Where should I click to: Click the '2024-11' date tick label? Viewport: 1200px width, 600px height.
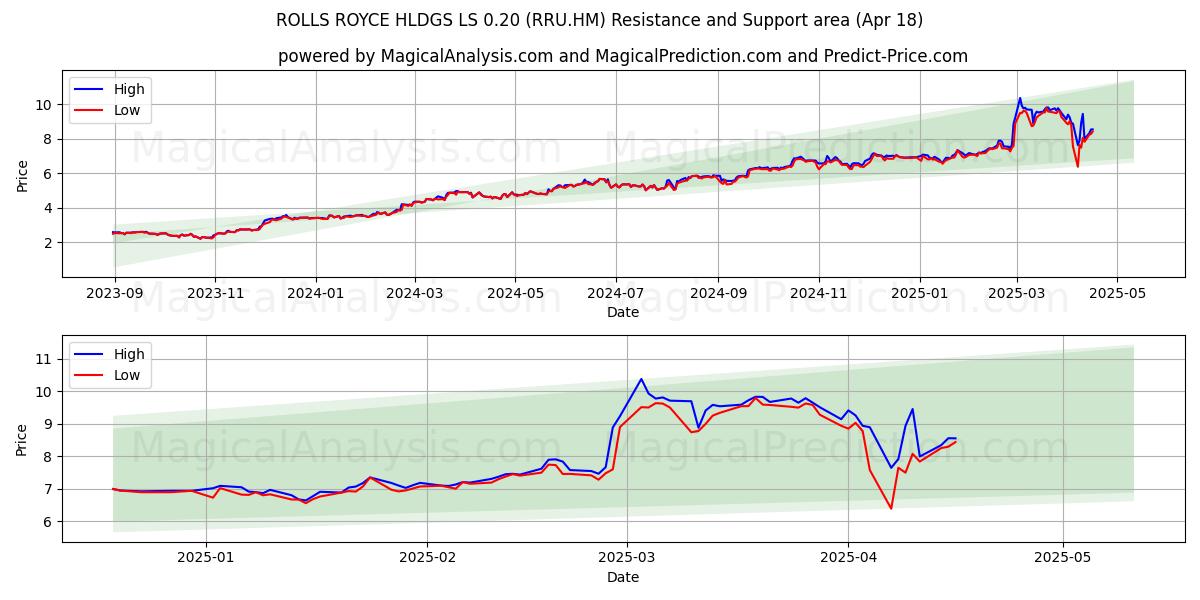818,294
